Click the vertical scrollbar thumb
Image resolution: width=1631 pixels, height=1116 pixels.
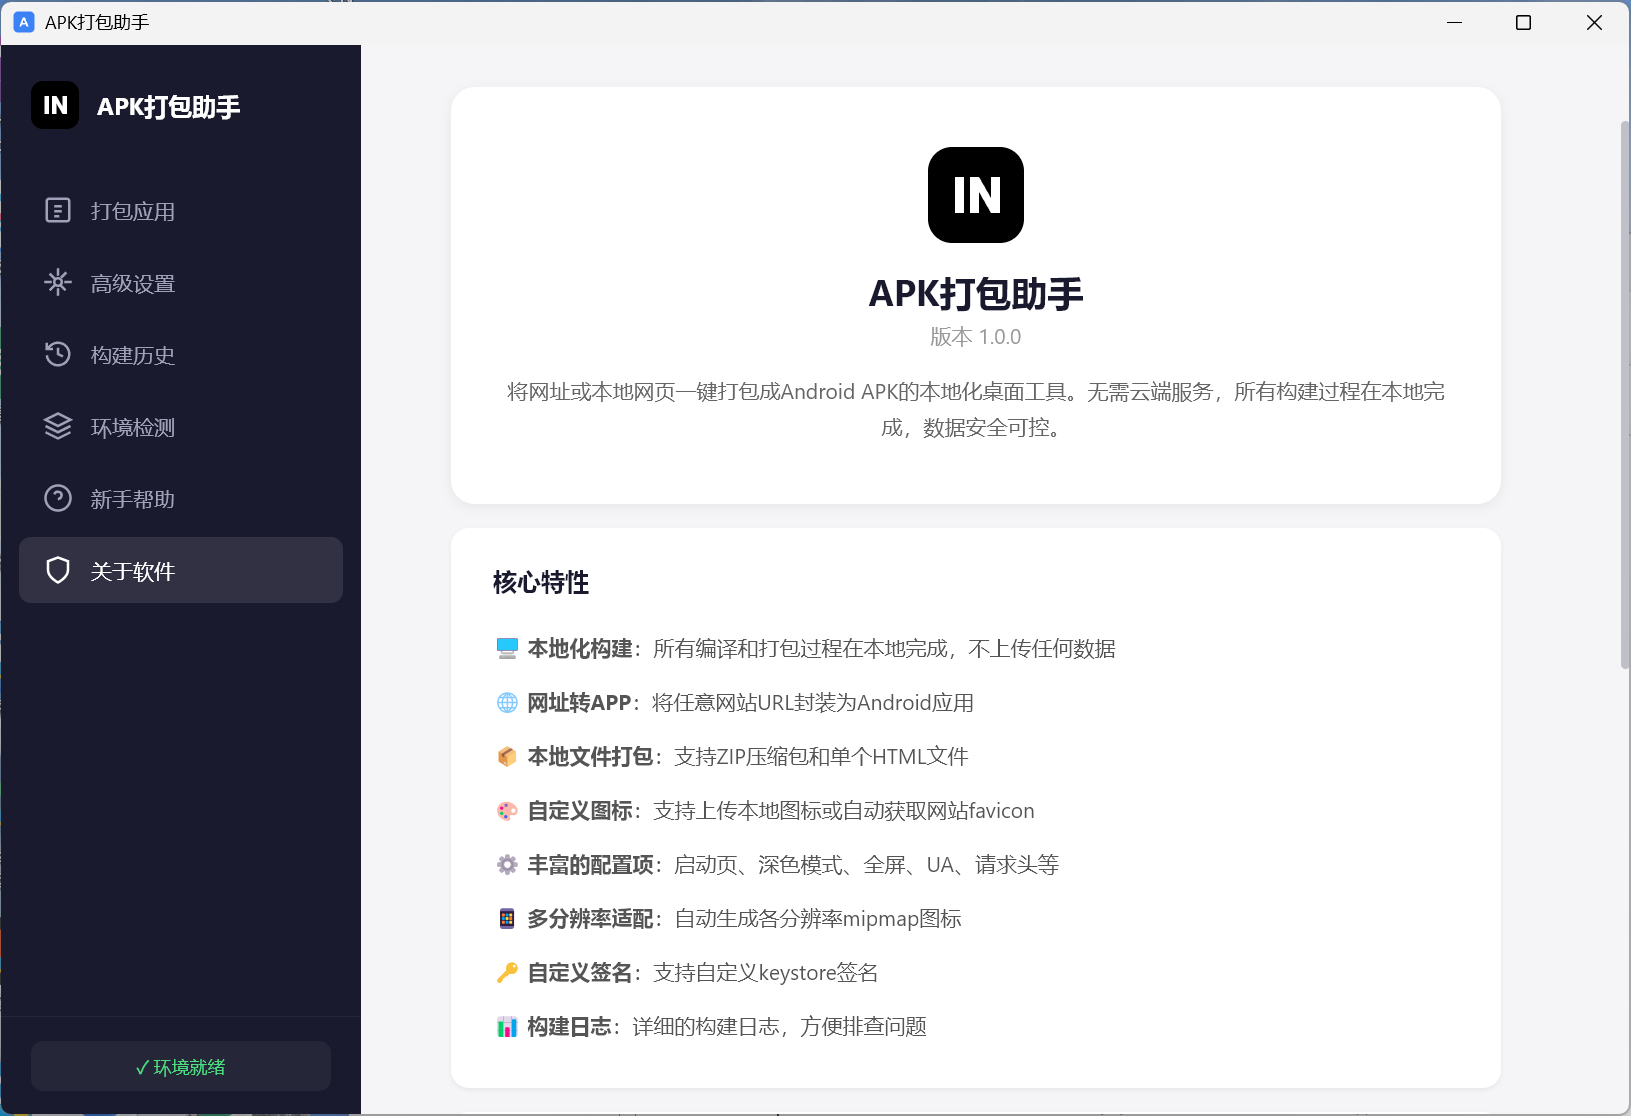[x=1625, y=394]
